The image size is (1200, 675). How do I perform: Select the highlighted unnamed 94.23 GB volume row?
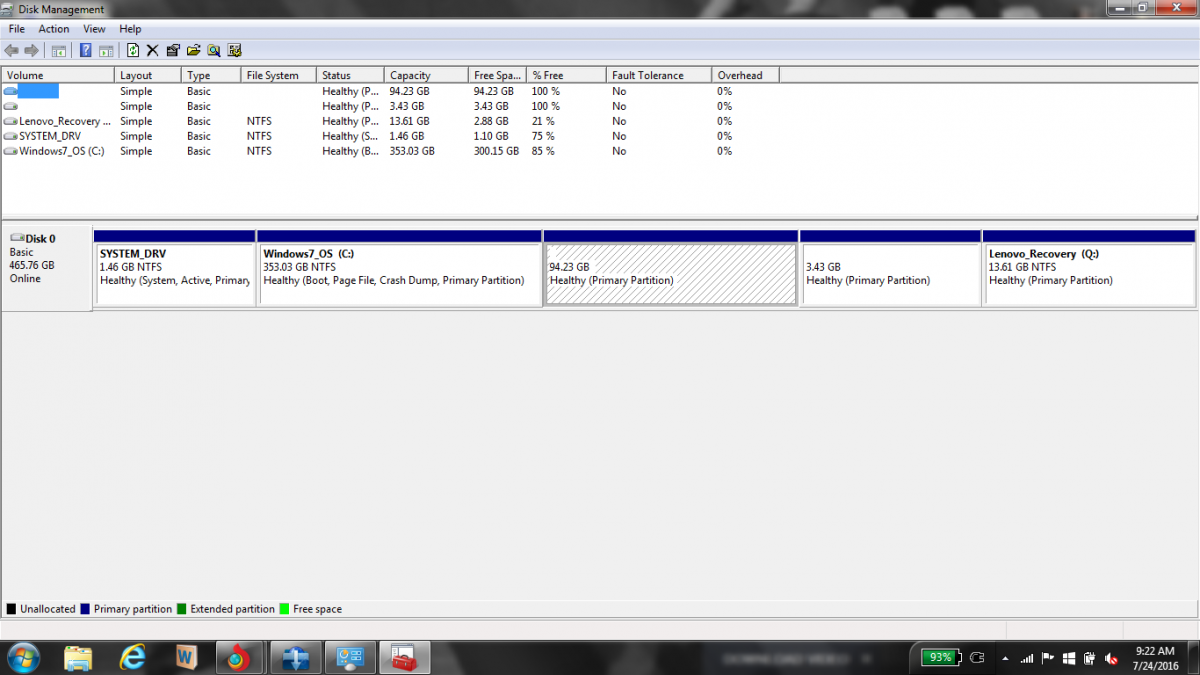390,91
